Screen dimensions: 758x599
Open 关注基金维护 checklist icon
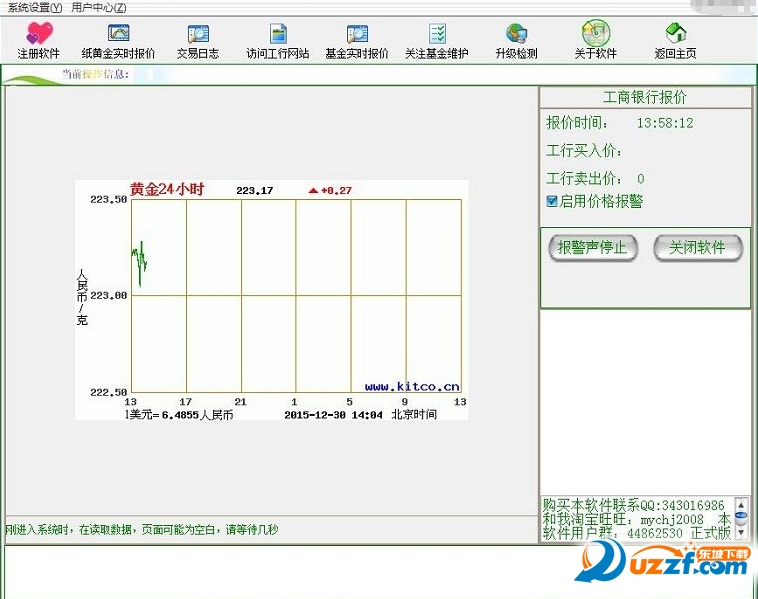click(437, 34)
